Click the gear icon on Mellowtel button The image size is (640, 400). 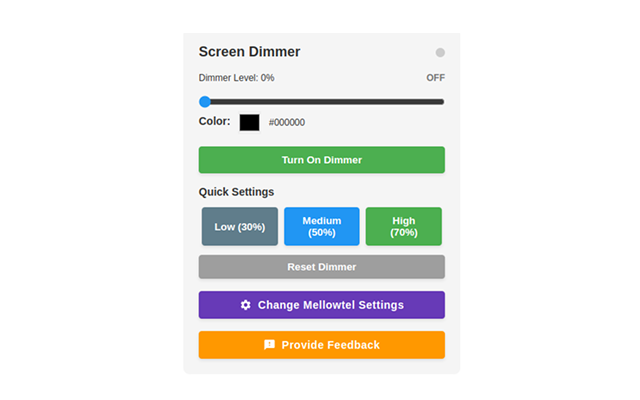[x=246, y=305]
